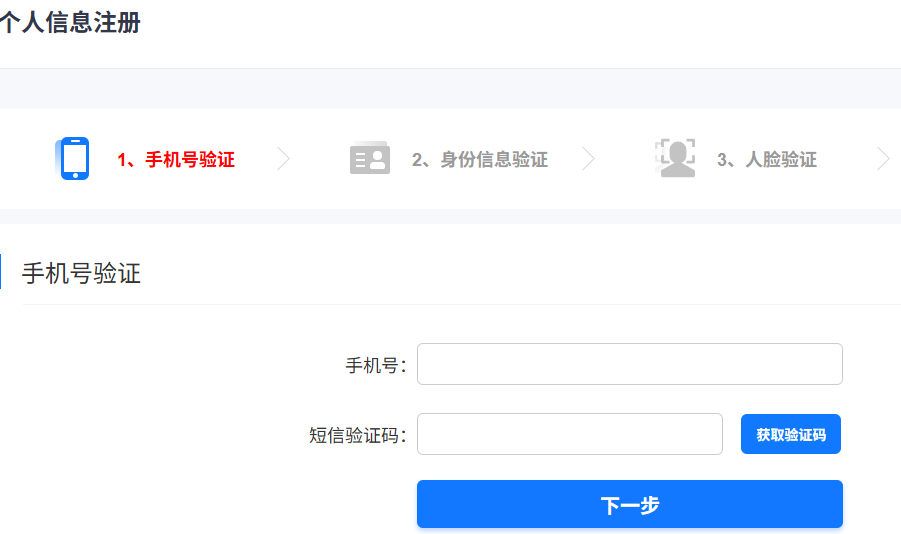Image resolution: width=901 pixels, height=534 pixels.
Task: Click the chevron arrow after 身份信息验证 step
Action: [x=588, y=159]
